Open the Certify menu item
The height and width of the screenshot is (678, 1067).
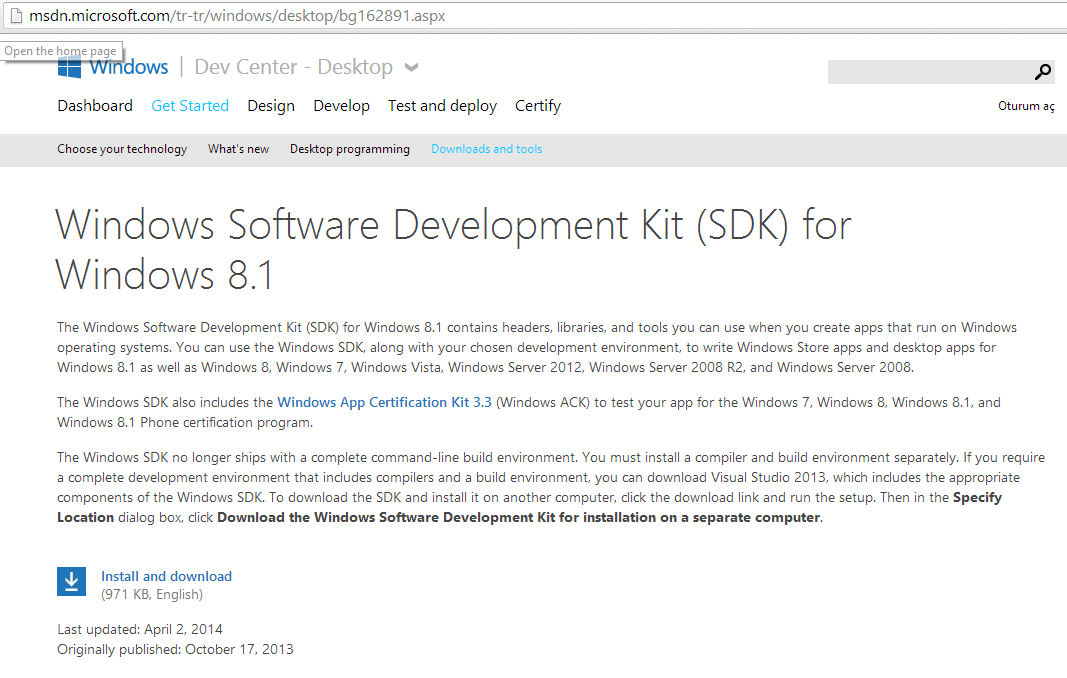[538, 106]
